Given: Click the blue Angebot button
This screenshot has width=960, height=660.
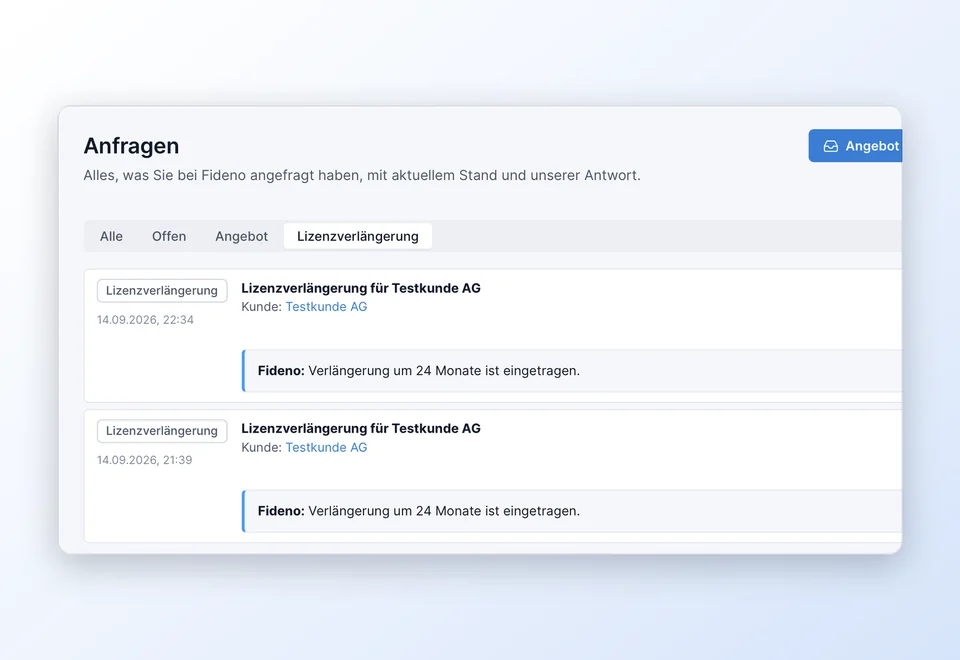Looking at the screenshot, I should (855, 146).
